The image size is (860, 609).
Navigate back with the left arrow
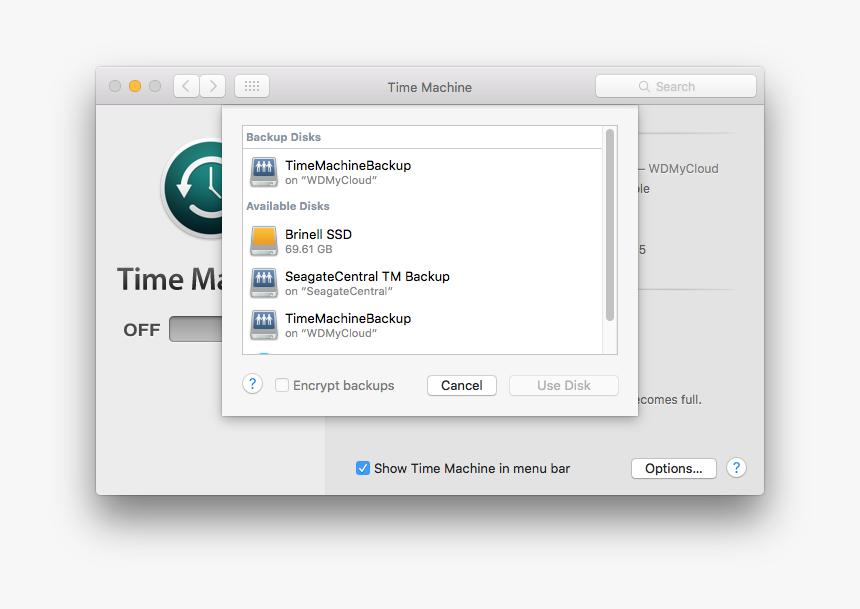186,85
